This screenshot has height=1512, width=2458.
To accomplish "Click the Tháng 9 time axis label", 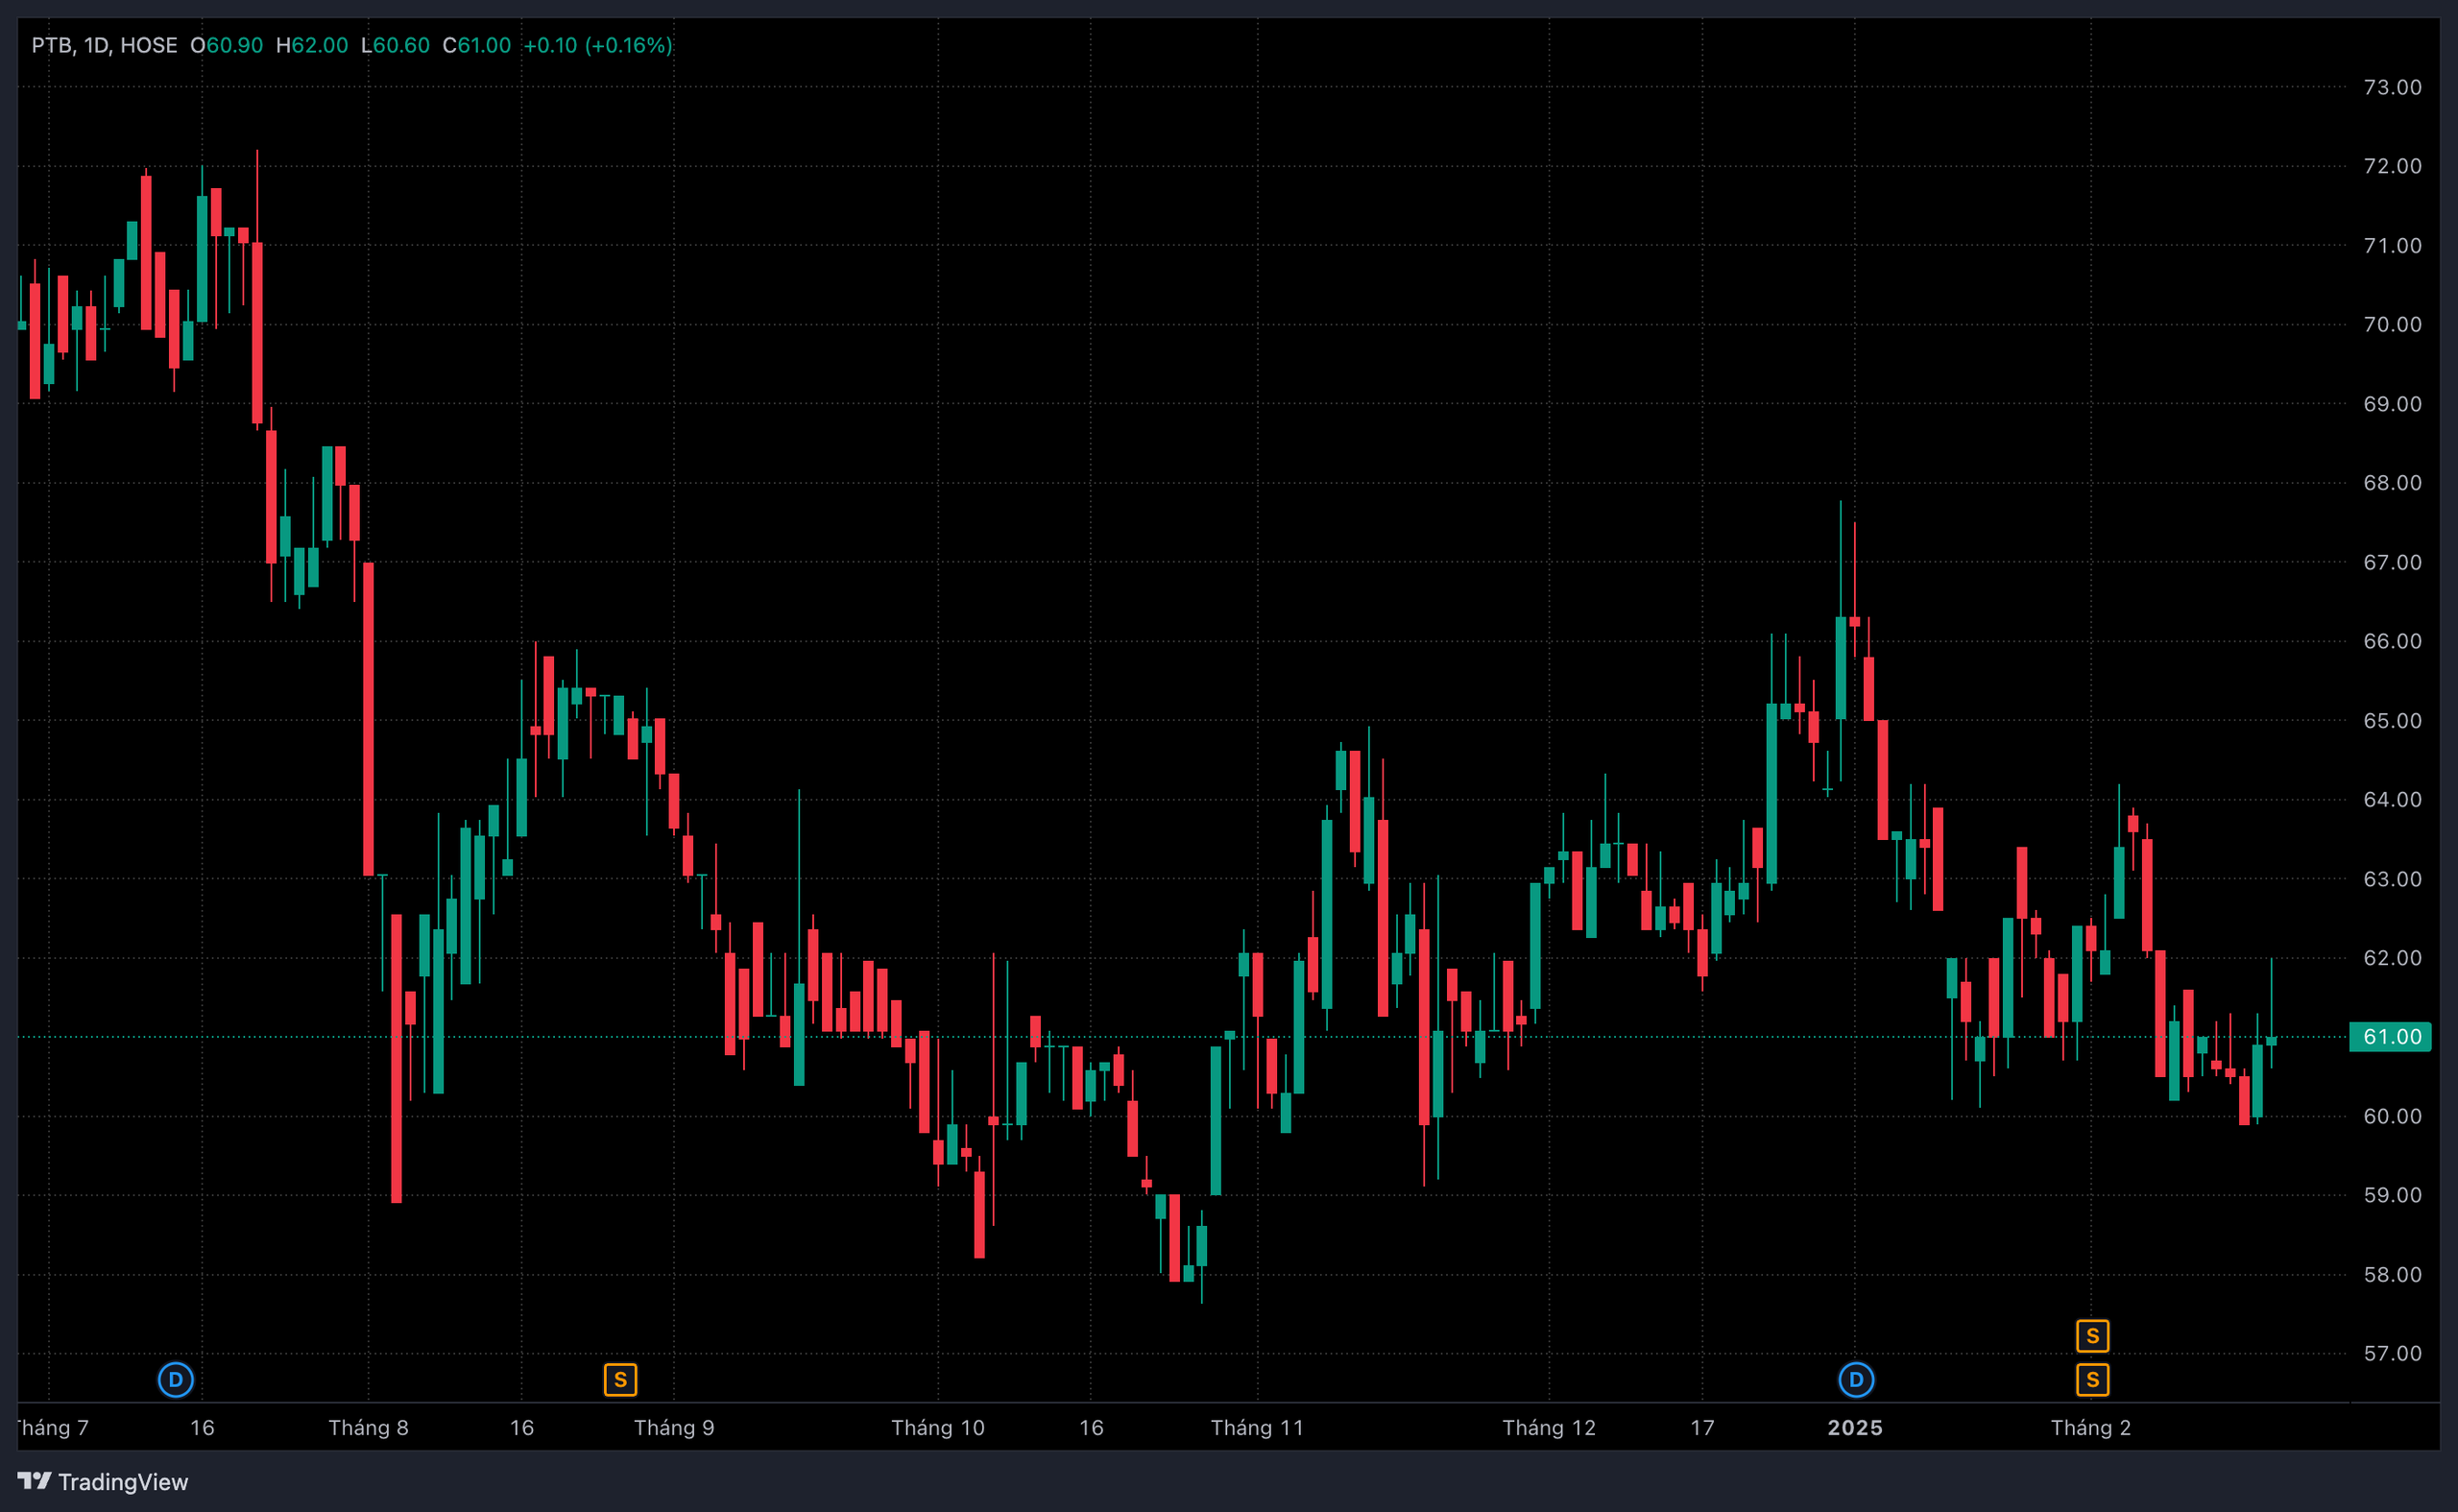I will click(x=674, y=1427).
